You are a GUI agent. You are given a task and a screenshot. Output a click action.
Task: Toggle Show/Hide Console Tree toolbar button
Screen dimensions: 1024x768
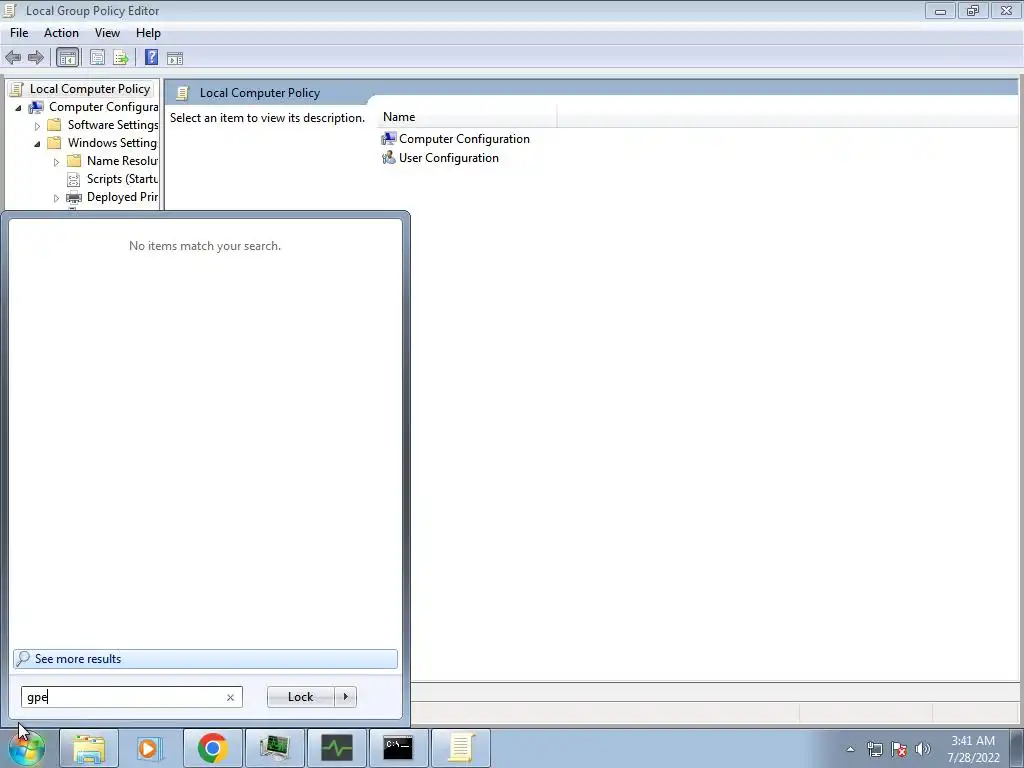(67, 57)
